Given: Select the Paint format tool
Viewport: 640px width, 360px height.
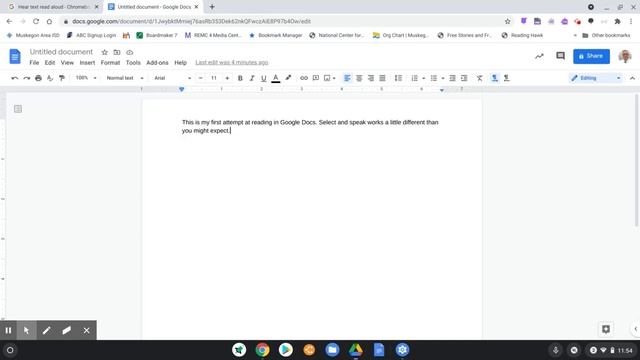Looking at the screenshot, I should click(x=62, y=78).
